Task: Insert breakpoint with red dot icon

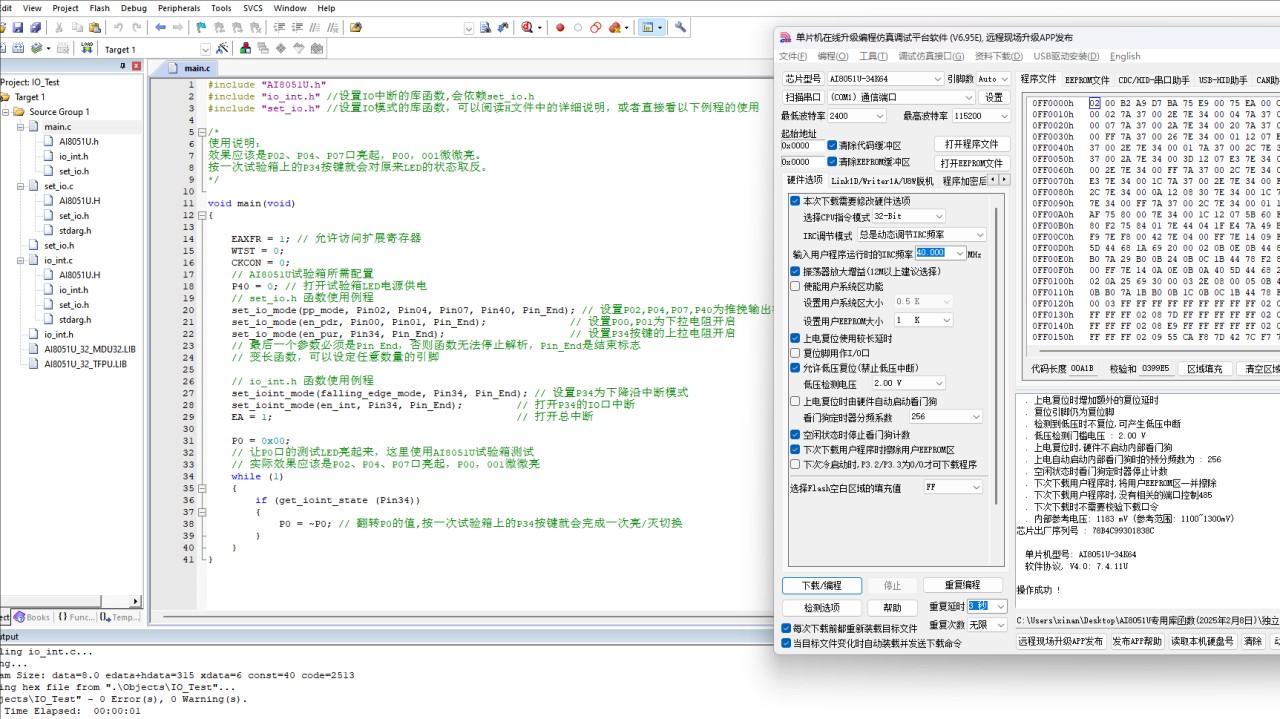Action: 560,27
